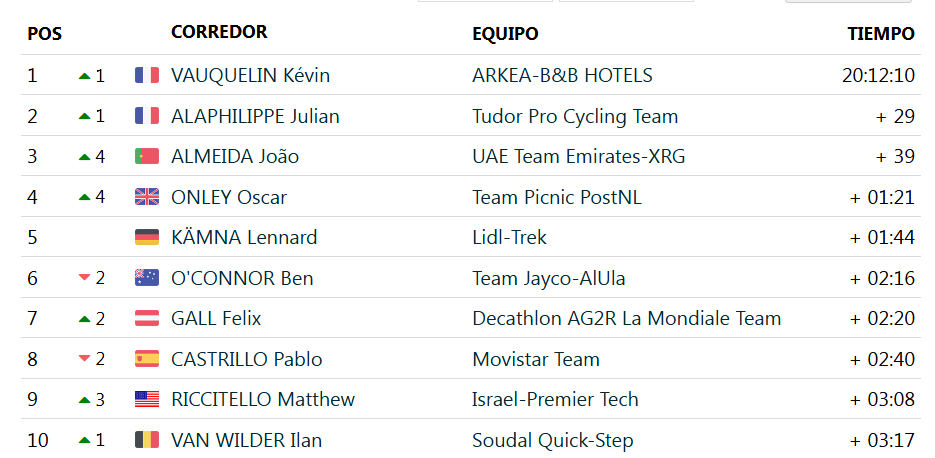Image resolution: width=935 pixels, height=458 pixels.
Task: Click the UK flag next to Onley
Action: coord(147,197)
